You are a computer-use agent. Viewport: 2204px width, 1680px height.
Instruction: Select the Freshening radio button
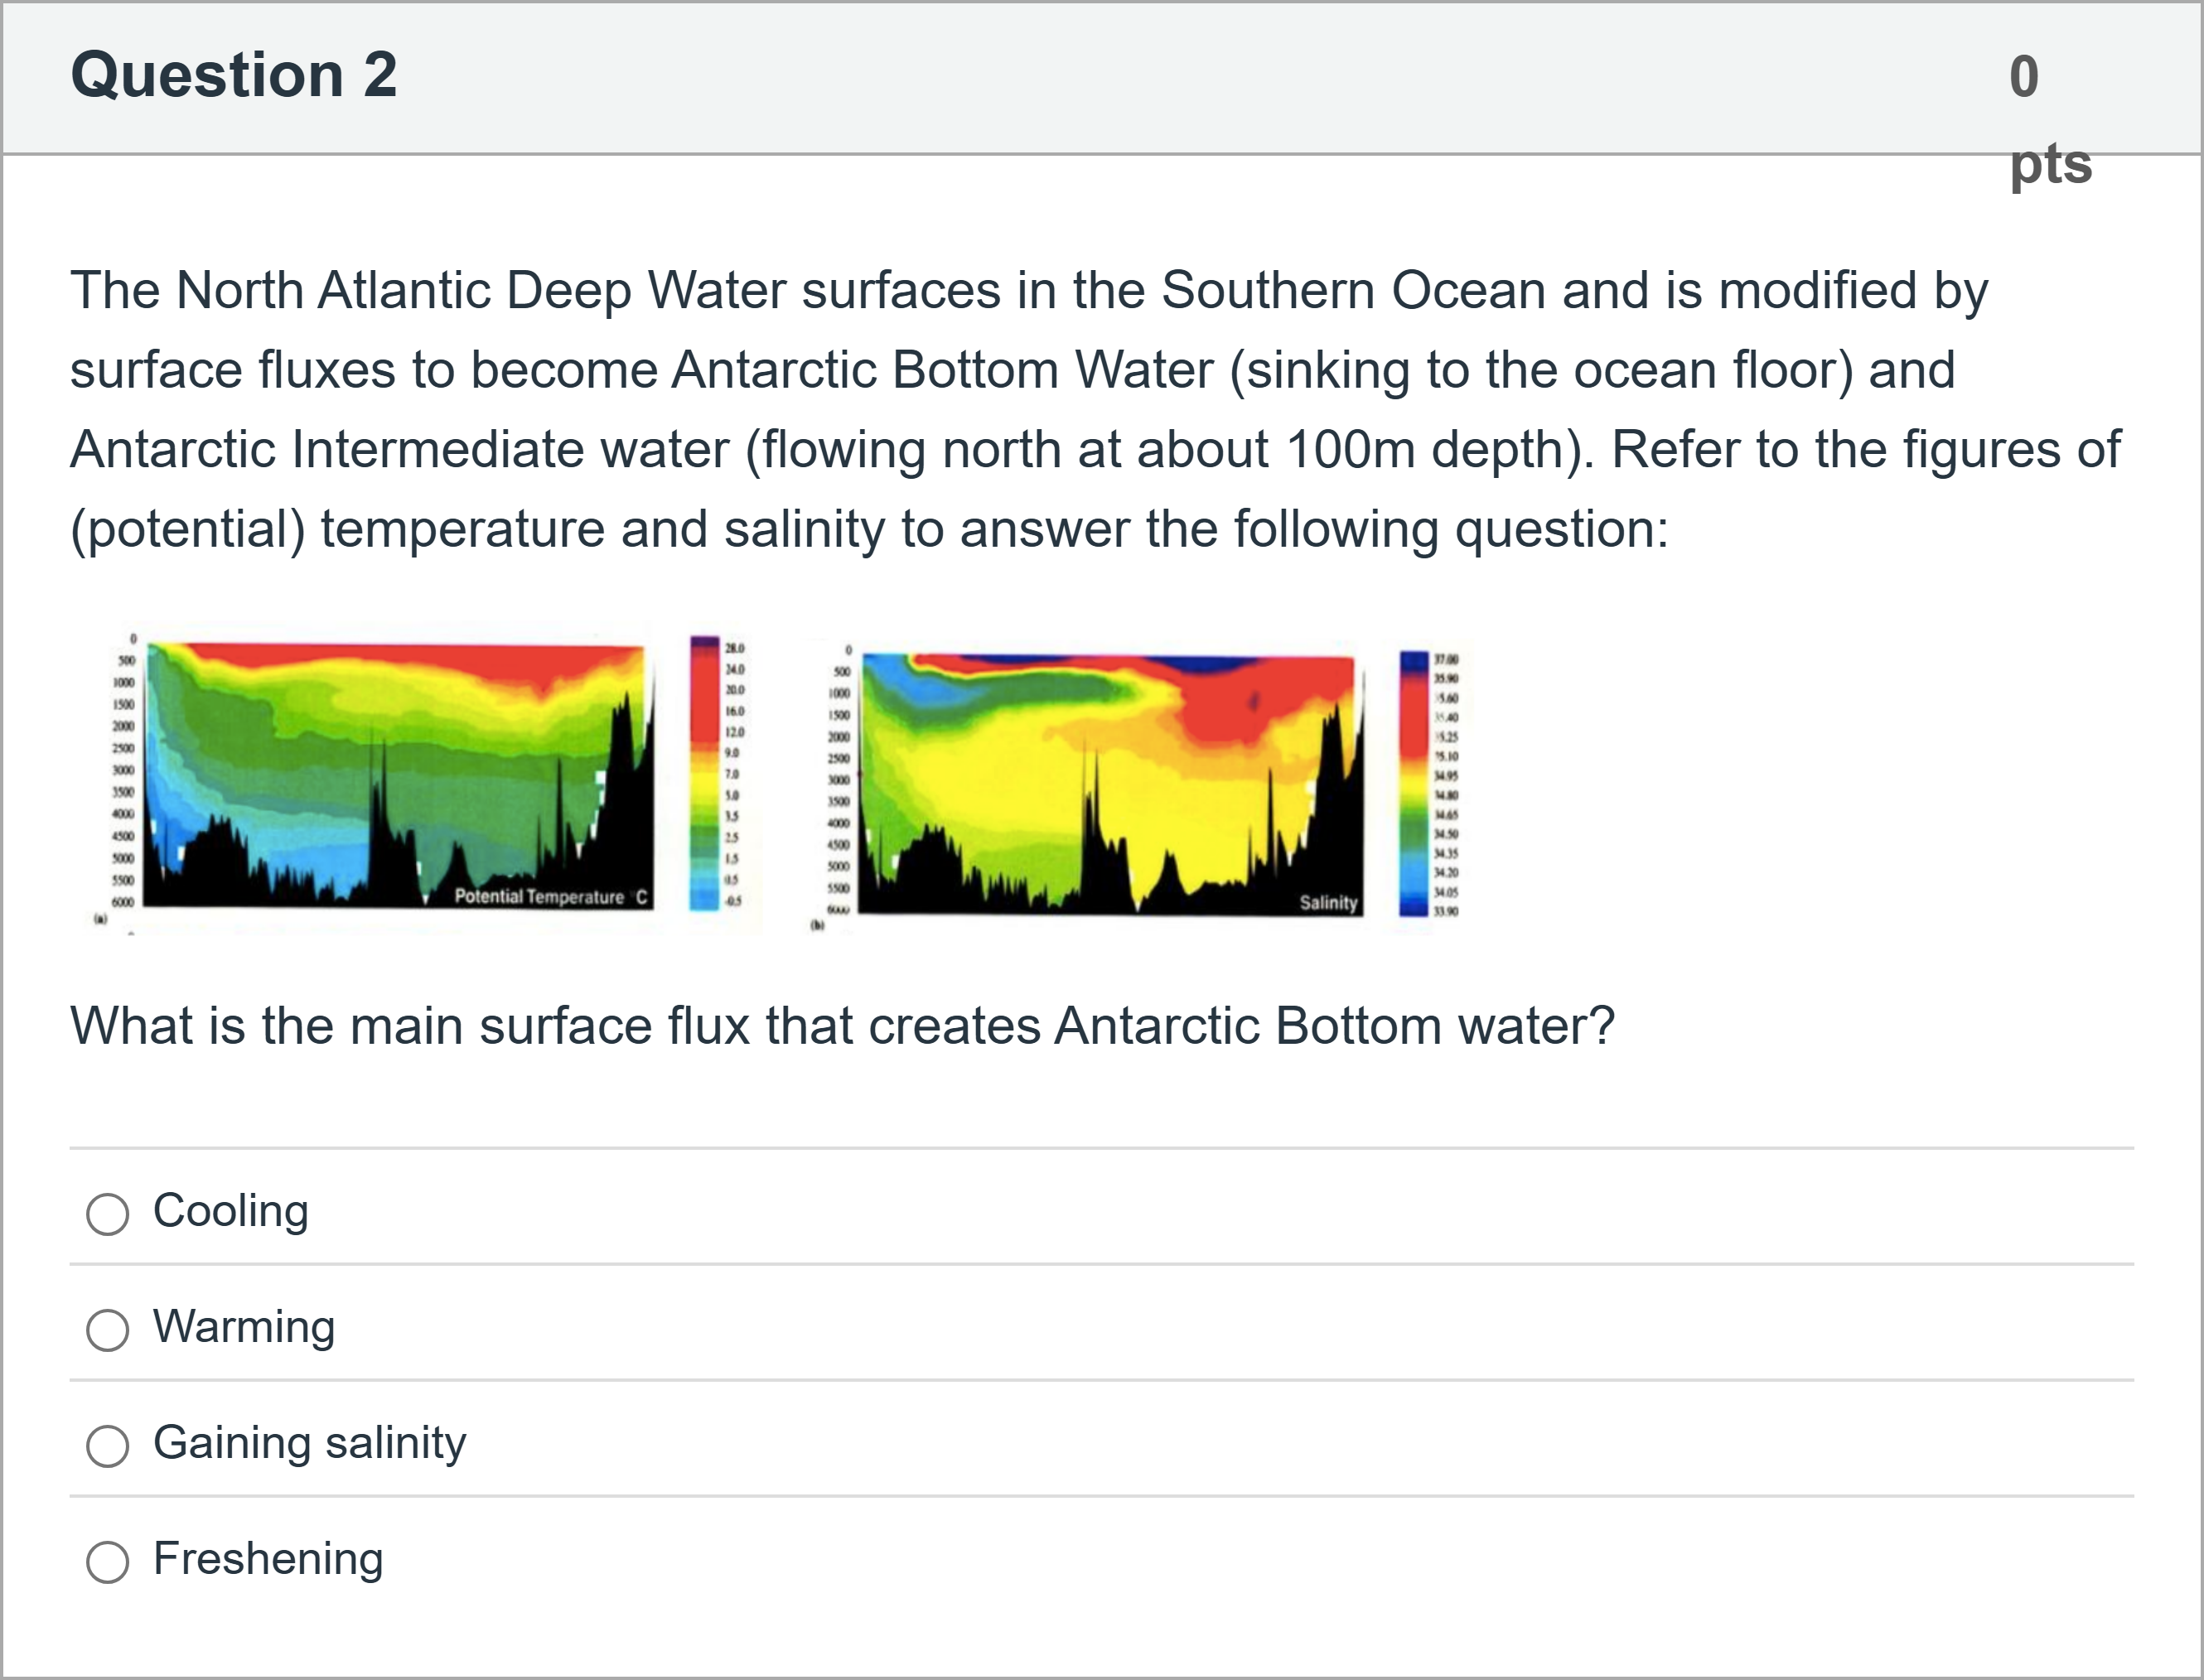point(107,1562)
